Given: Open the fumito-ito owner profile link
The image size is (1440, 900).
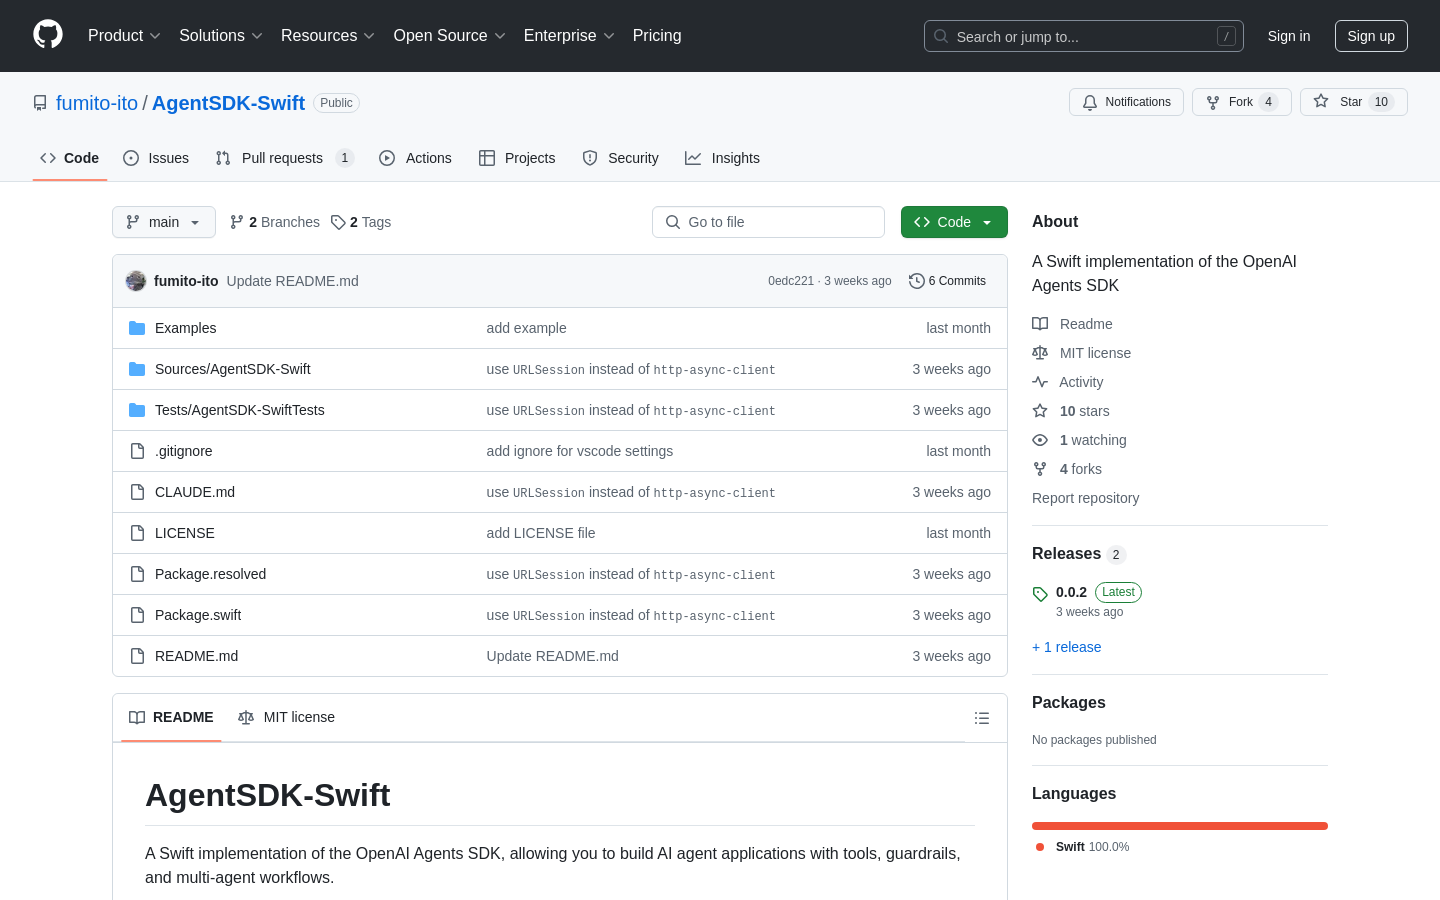Looking at the screenshot, I should point(97,103).
